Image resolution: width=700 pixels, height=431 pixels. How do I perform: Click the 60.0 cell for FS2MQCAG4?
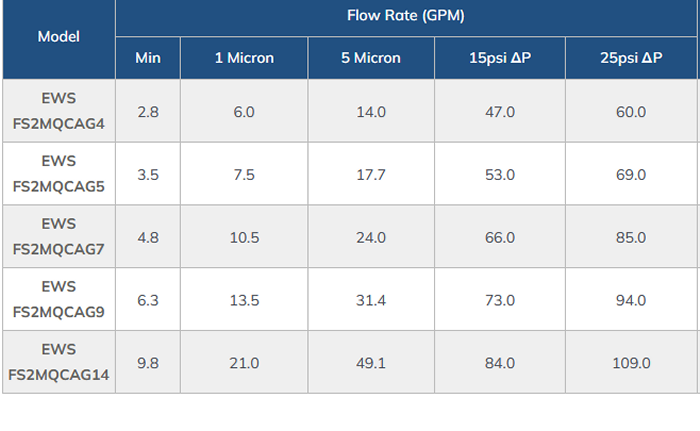point(631,112)
